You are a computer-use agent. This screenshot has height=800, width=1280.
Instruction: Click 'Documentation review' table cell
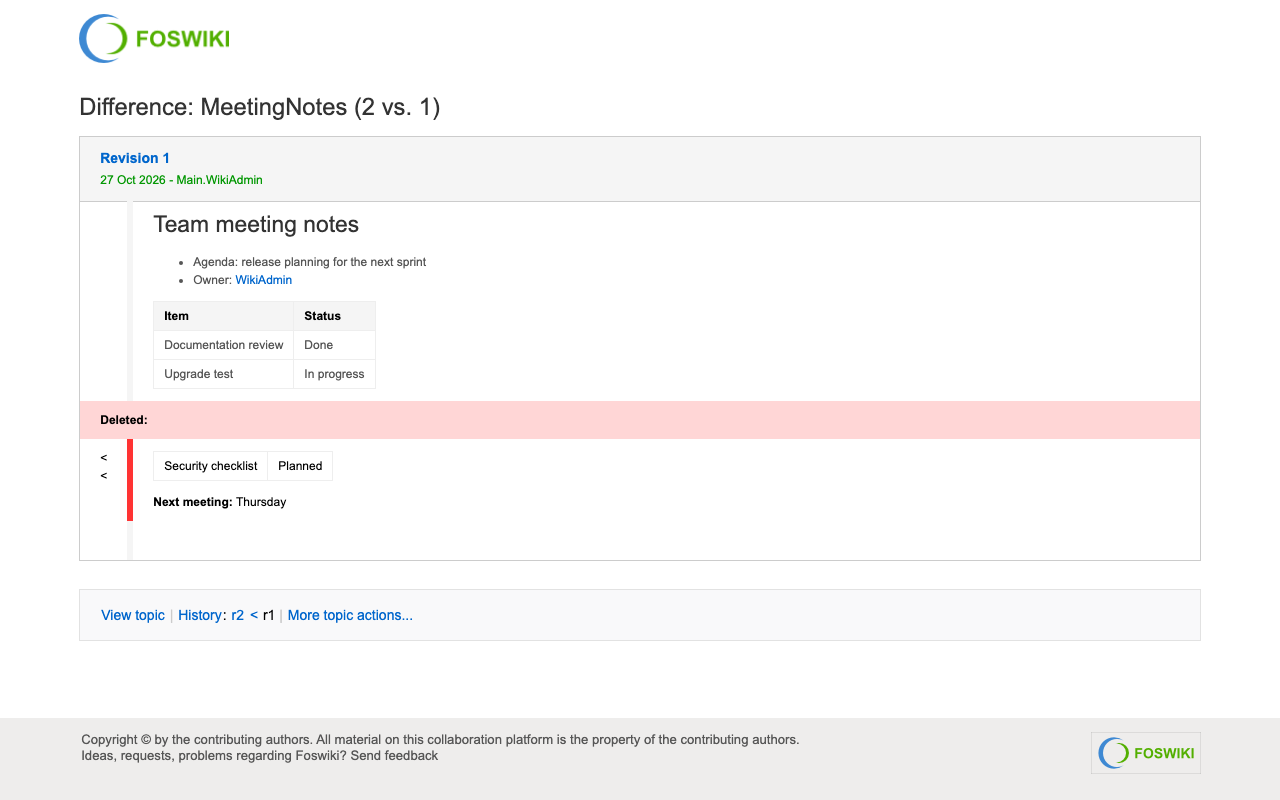(x=223, y=345)
